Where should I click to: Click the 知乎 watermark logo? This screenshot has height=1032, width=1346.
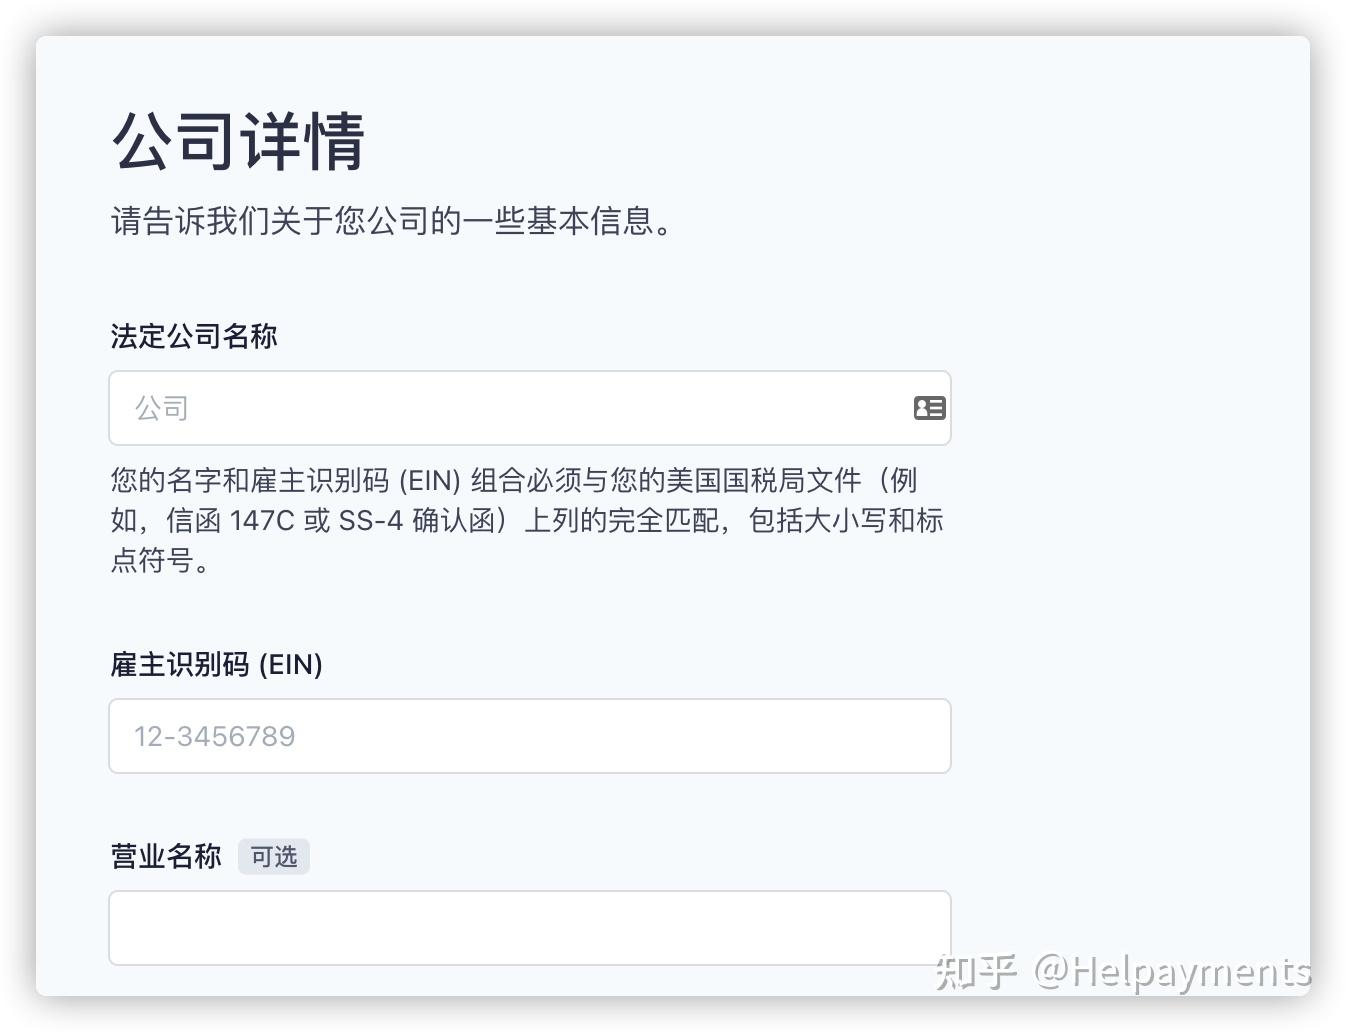click(x=975, y=971)
